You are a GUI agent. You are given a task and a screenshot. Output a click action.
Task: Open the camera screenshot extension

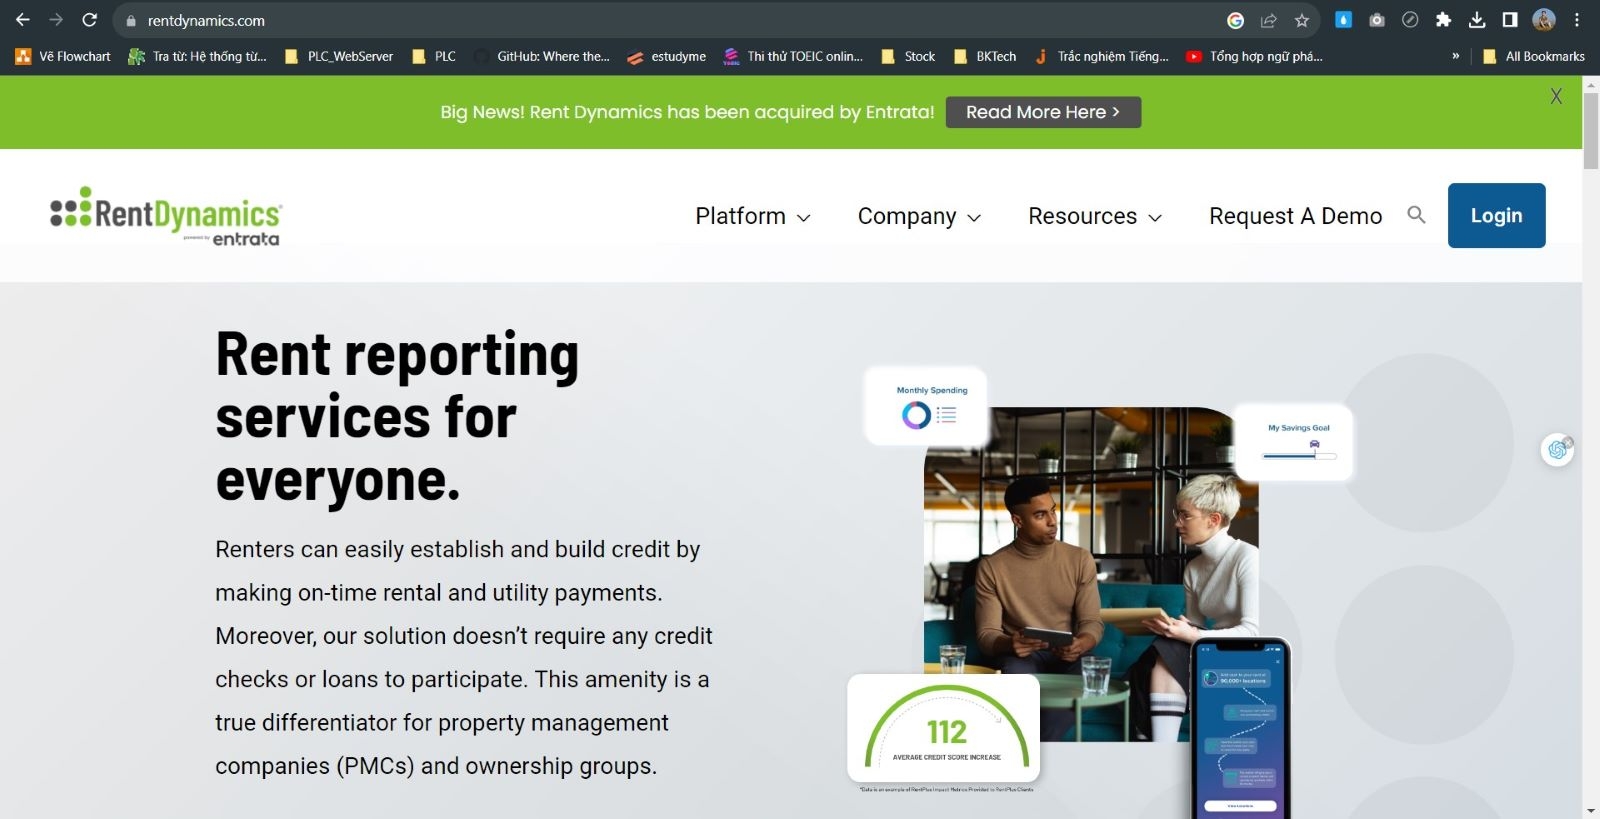coord(1377,20)
